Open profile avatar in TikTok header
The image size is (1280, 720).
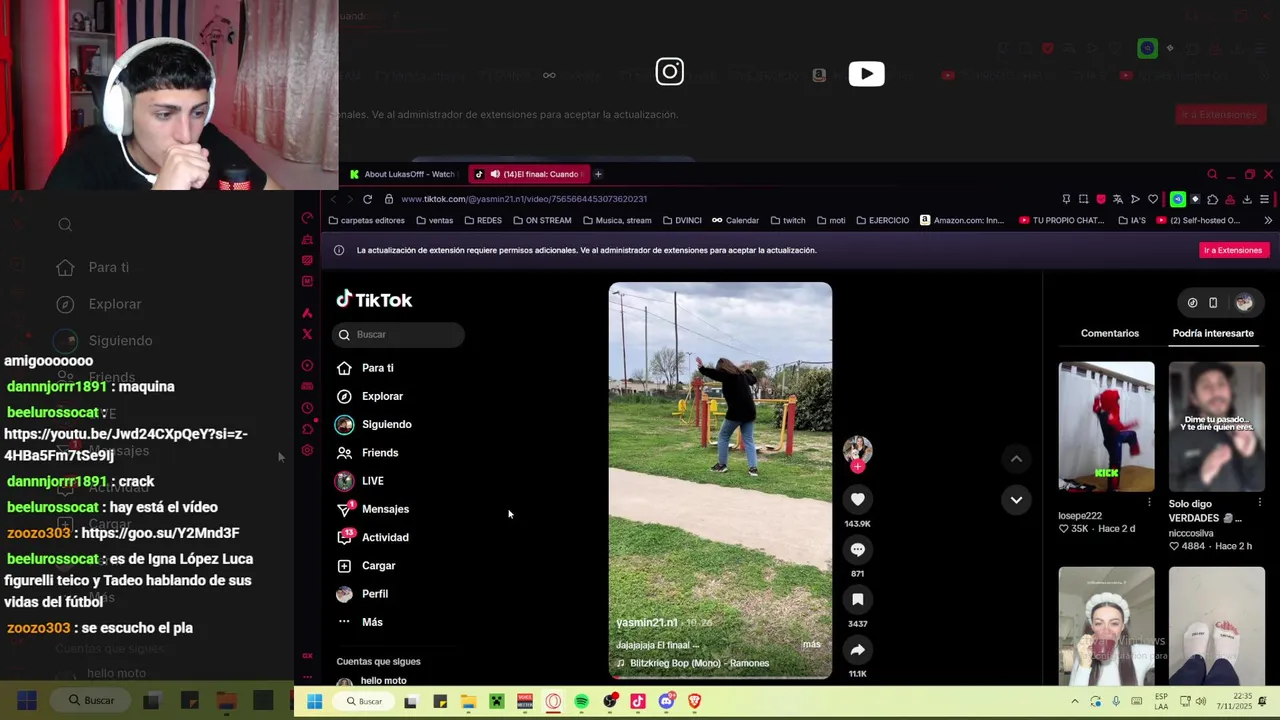pos(1244,303)
